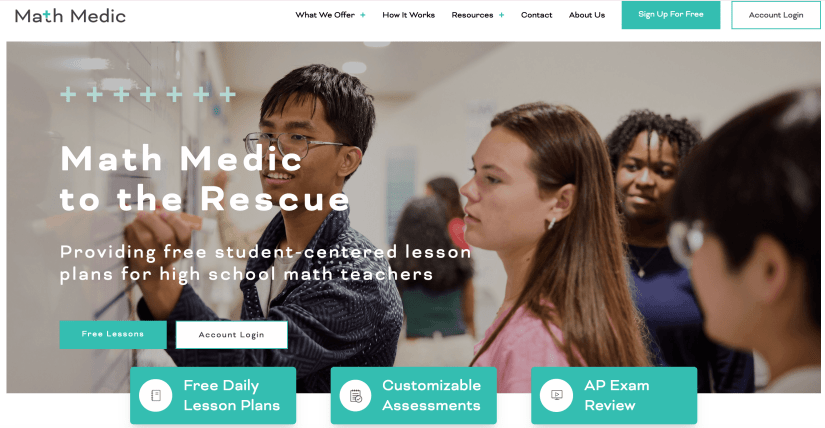
Task: Click Account Login in the top navigation
Action: [776, 15]
